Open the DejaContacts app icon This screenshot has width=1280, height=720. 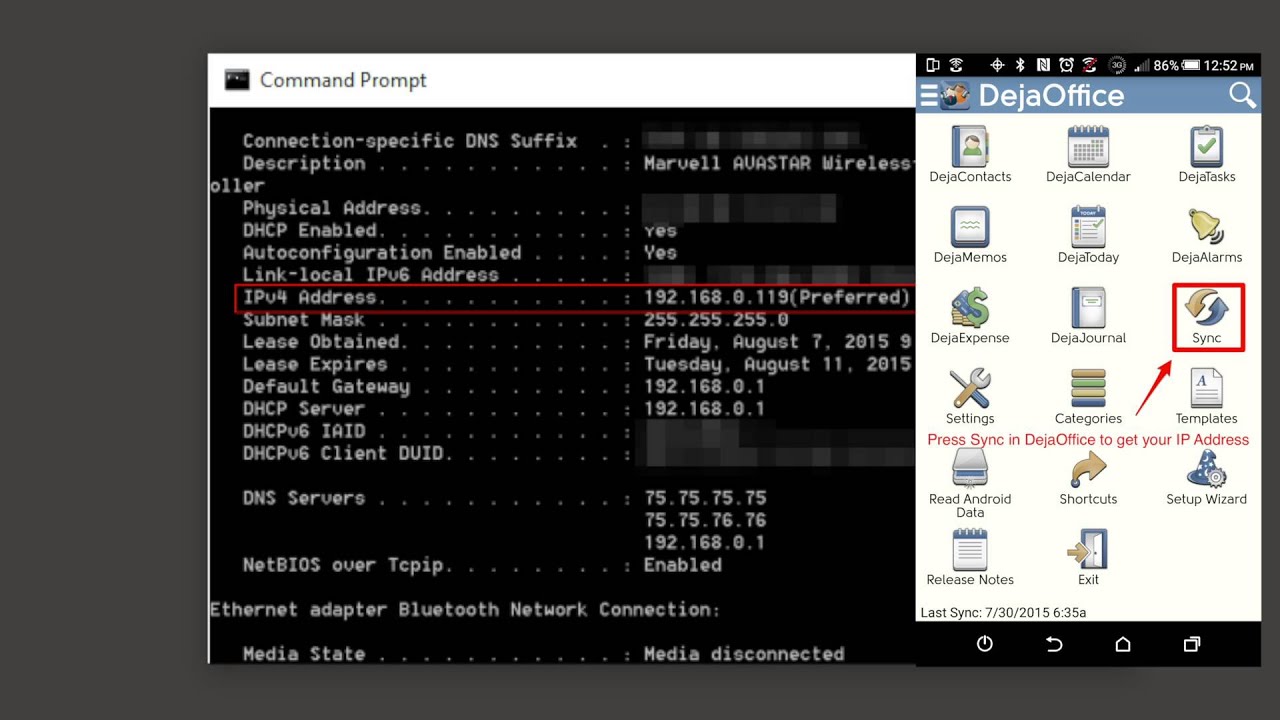[x=970, y=147]
